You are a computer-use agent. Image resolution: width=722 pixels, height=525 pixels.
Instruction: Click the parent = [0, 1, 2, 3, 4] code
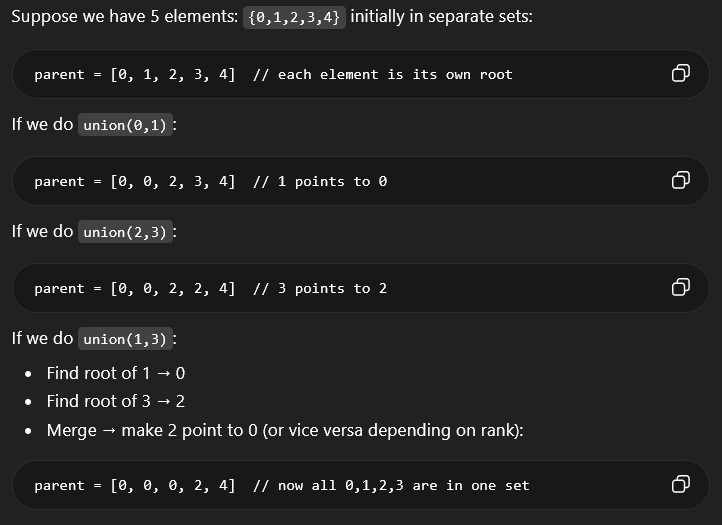click(135, 74)
